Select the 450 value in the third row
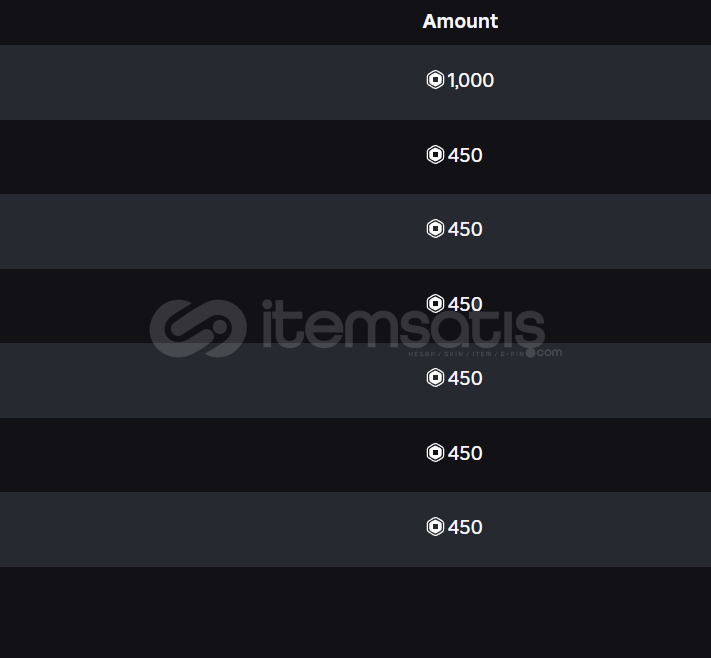711x658 pixels. click(465, 229)
